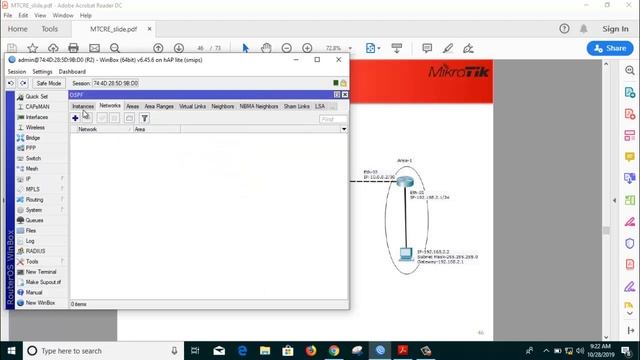Click Sign In in Acrobat
This screenshot has width=640, height=360.
click(616, 29)
